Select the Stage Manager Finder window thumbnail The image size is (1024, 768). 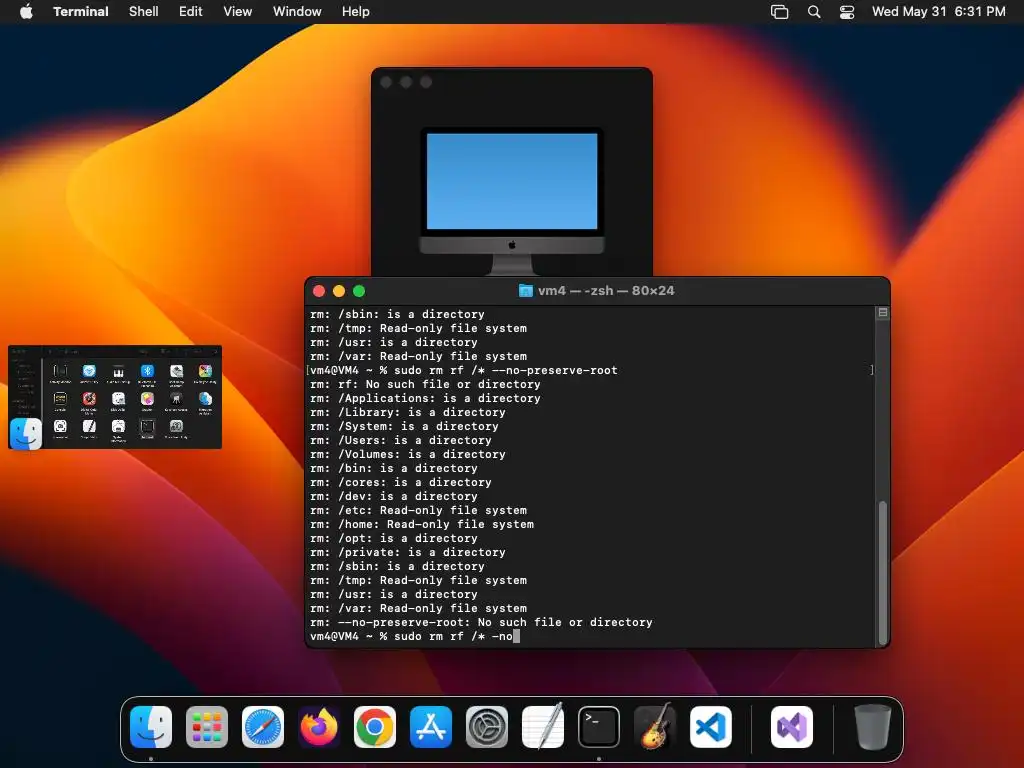pyautogui.click(x=115, y=397)
